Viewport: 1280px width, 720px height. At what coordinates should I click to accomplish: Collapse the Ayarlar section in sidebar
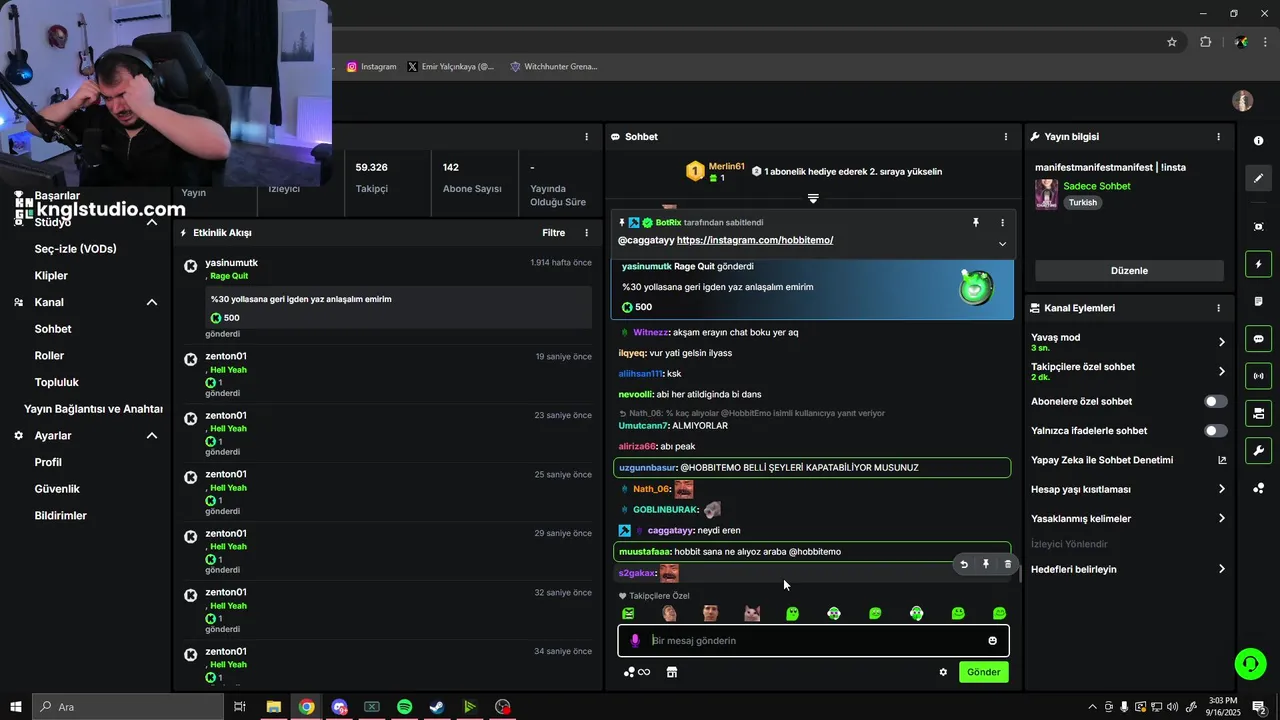(152, 436)
